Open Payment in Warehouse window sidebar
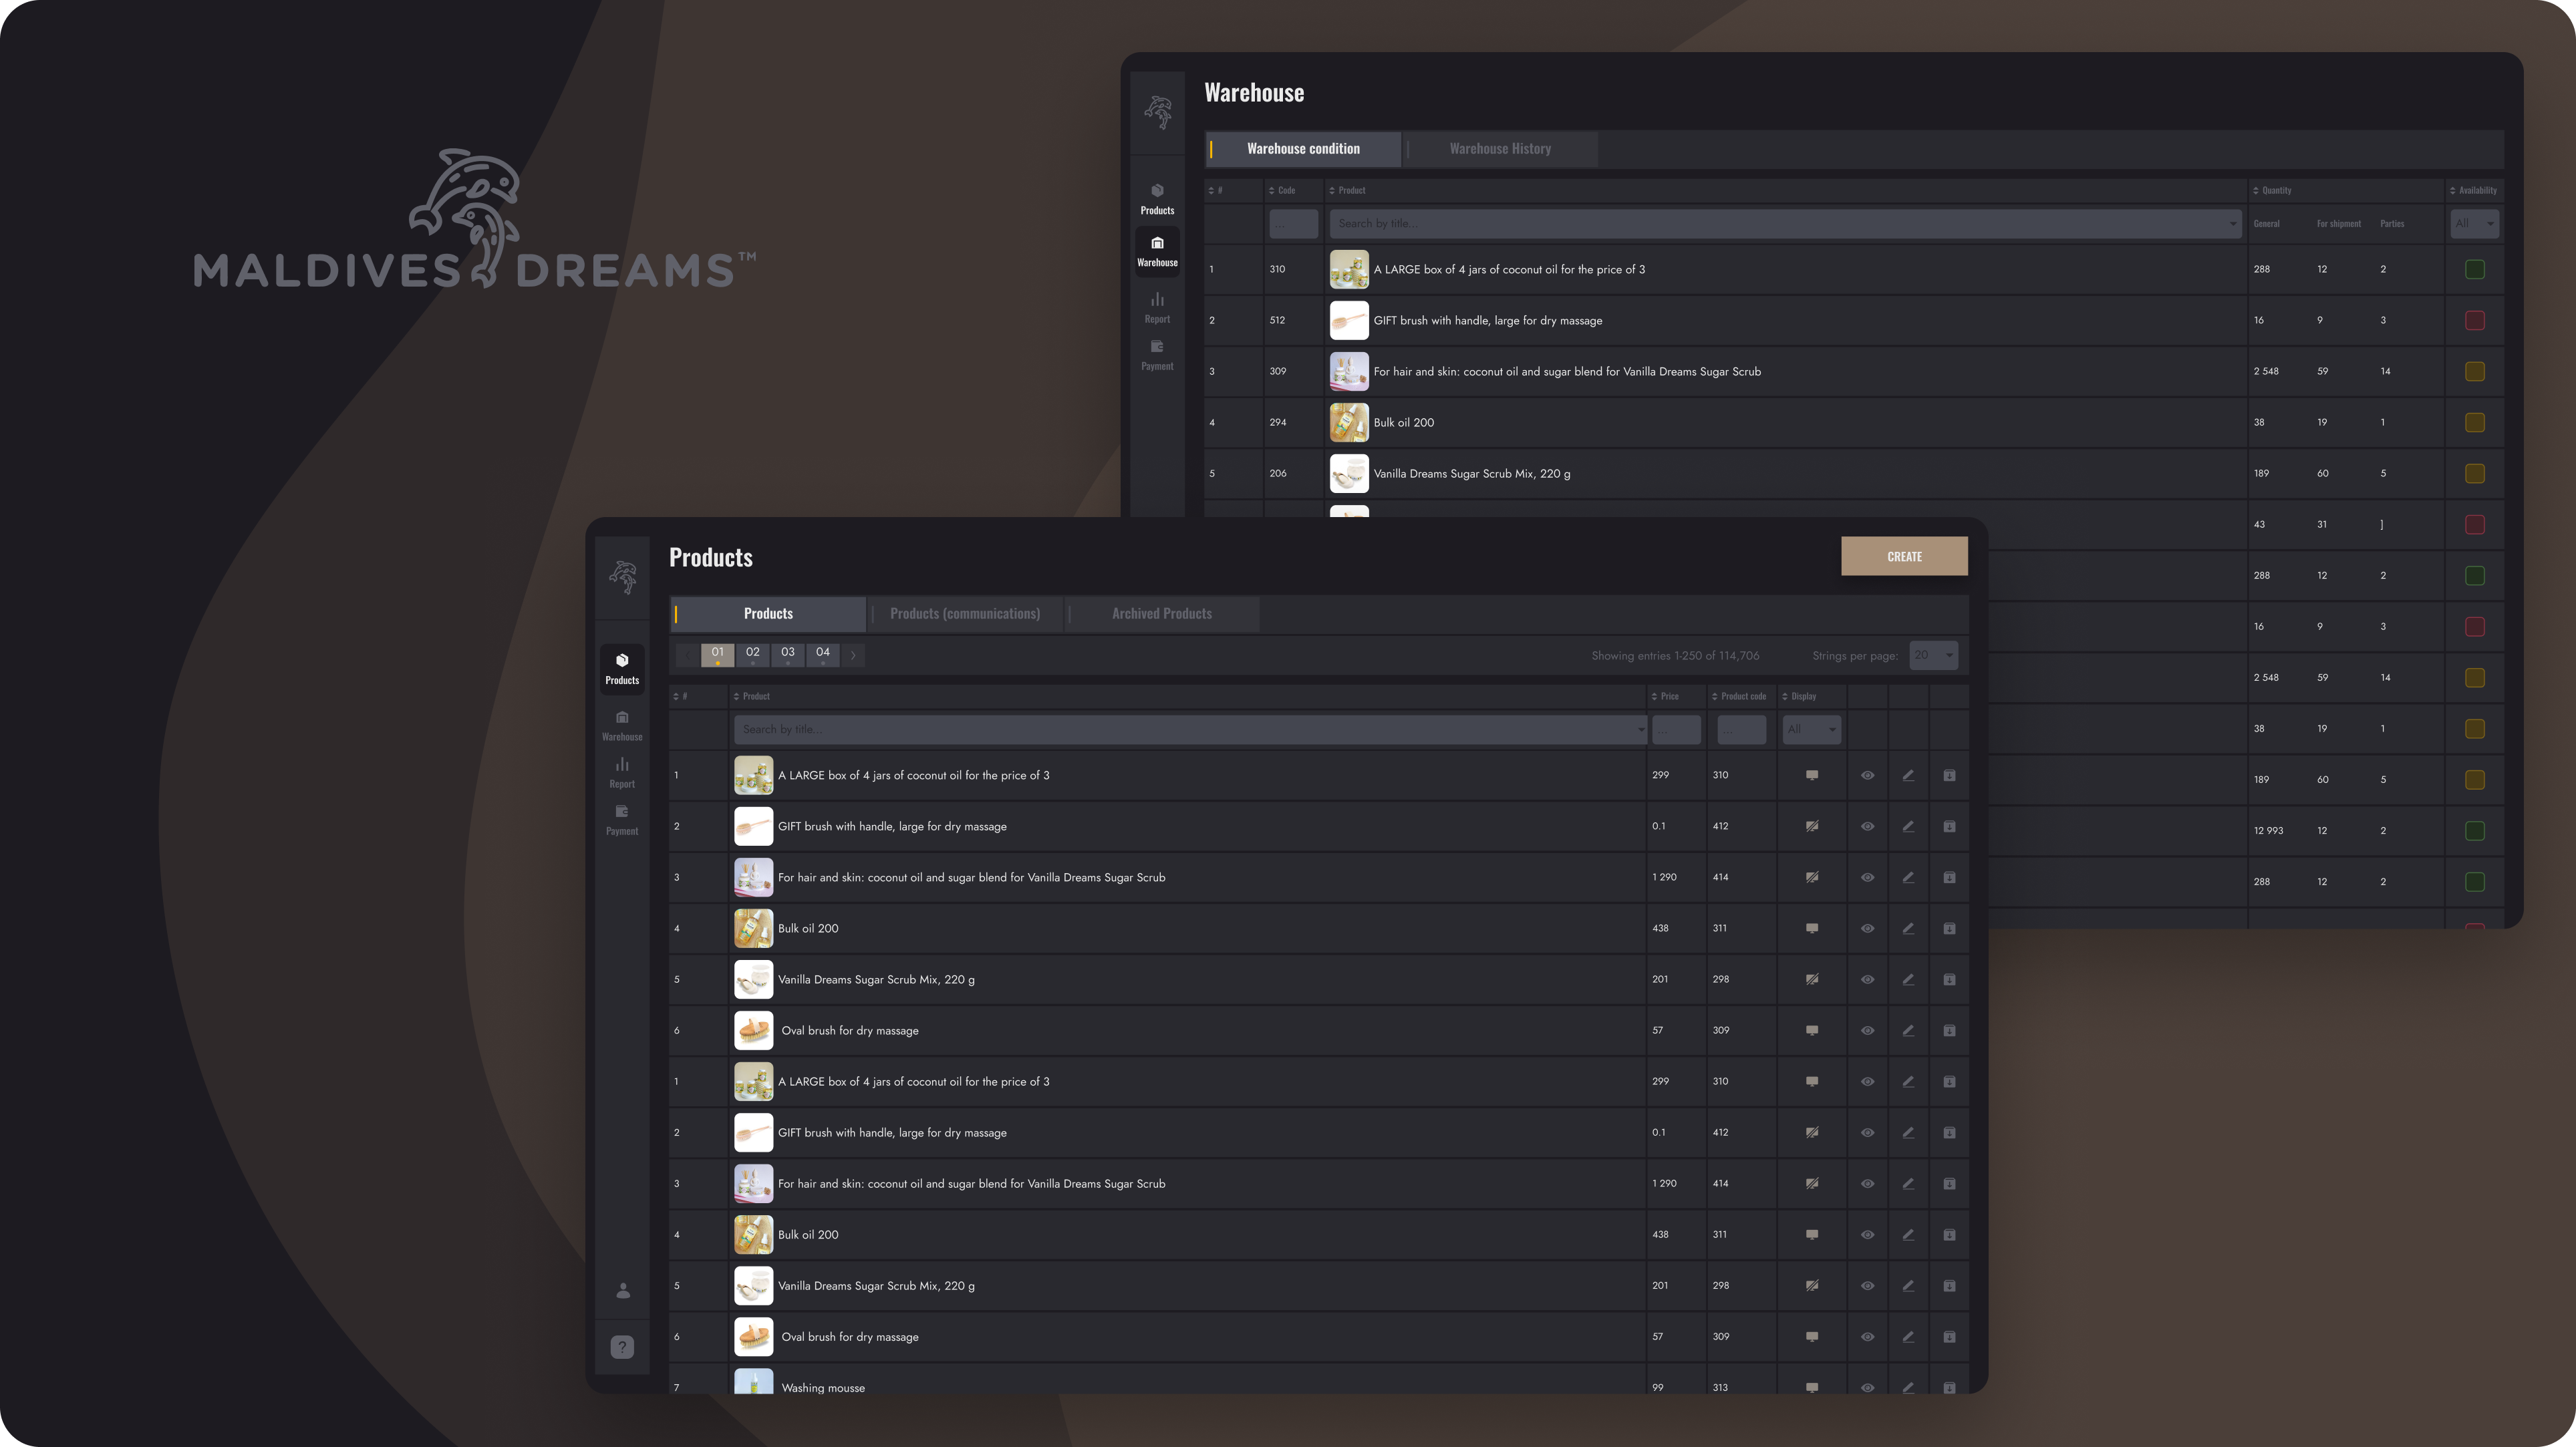The image size is (2576, 1447). click(x=1157, y=354)
